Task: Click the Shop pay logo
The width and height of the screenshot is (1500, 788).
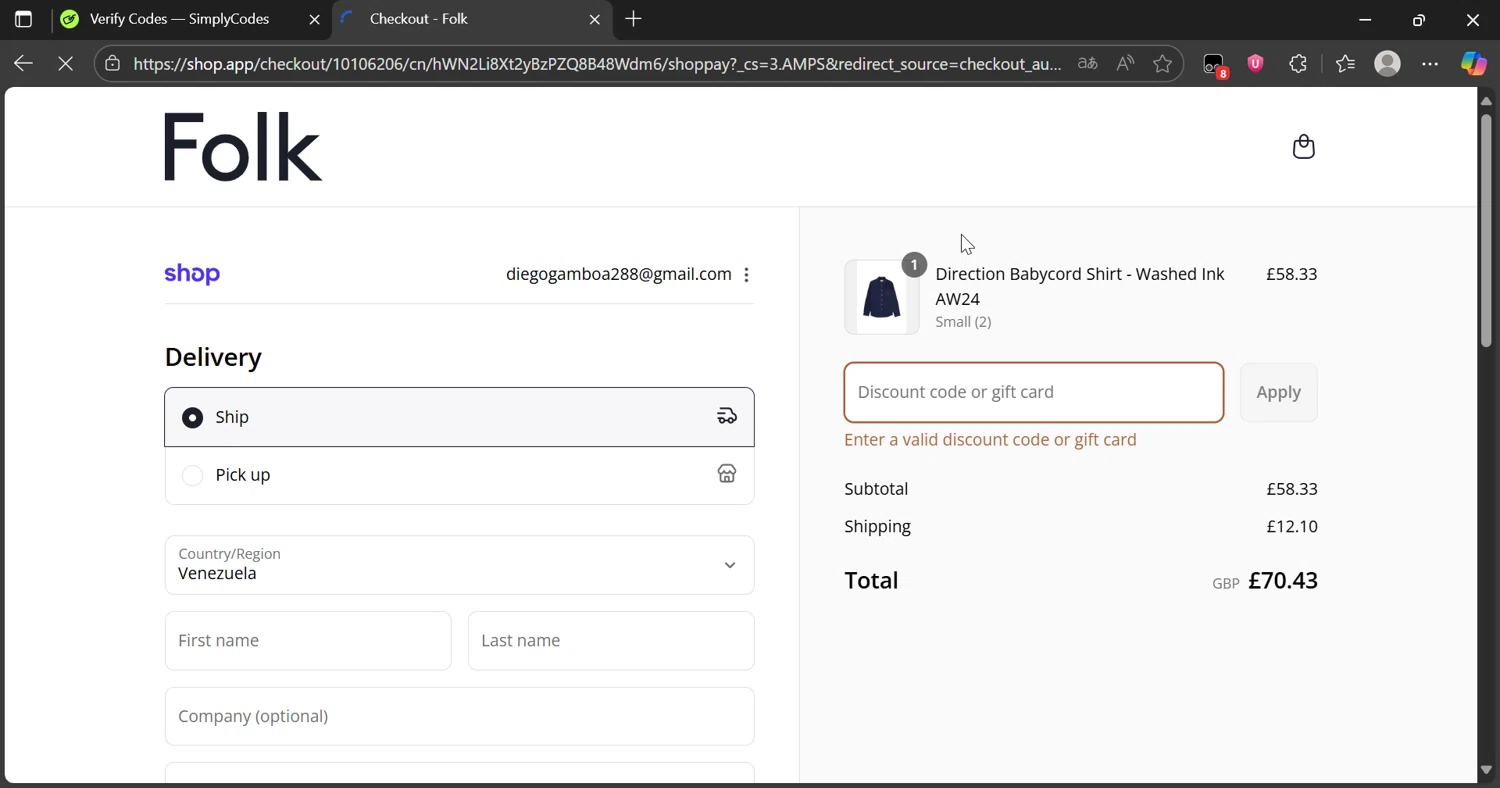Action: pos(192,274)
